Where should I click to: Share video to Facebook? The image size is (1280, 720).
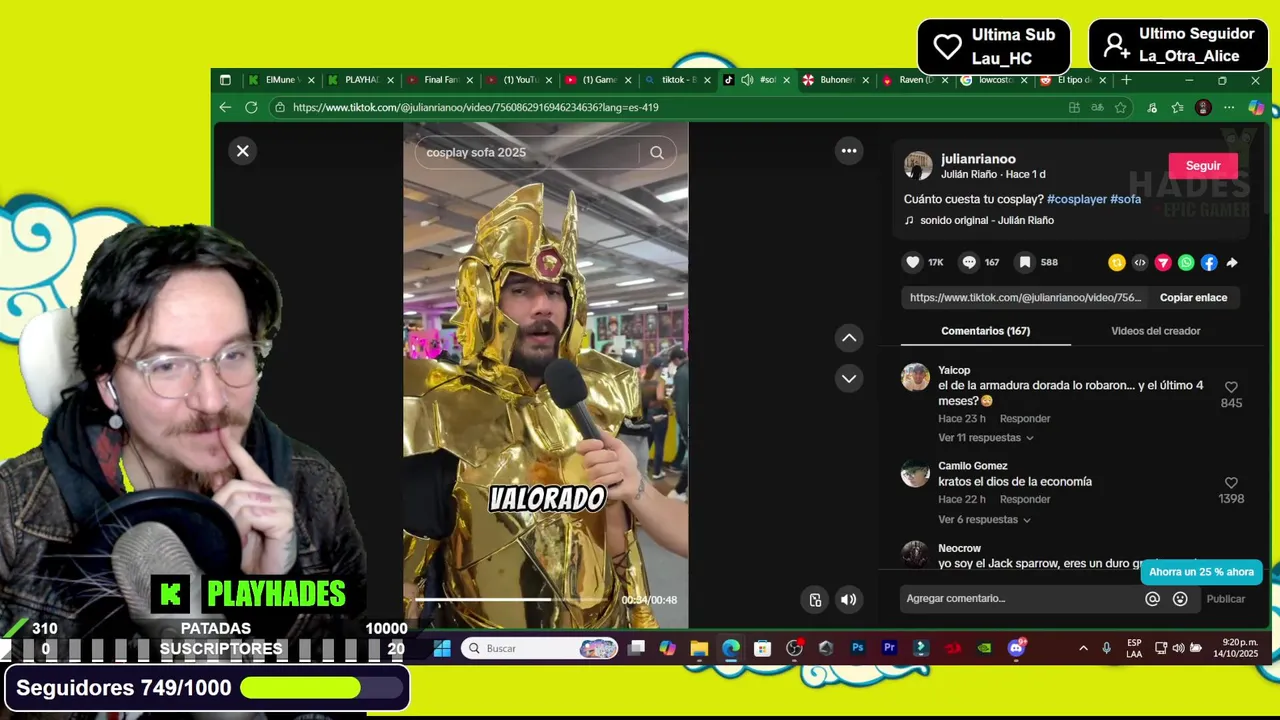1209,263
